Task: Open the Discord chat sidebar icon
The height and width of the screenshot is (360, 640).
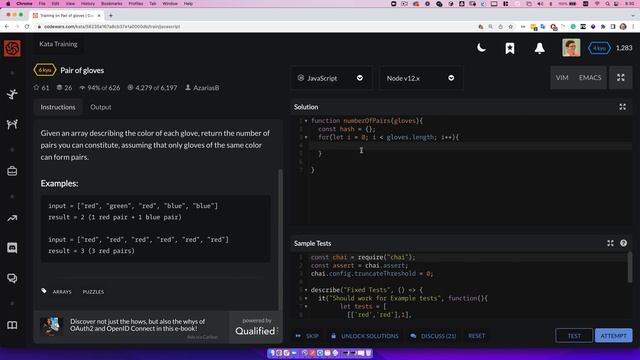Action: 12,248
